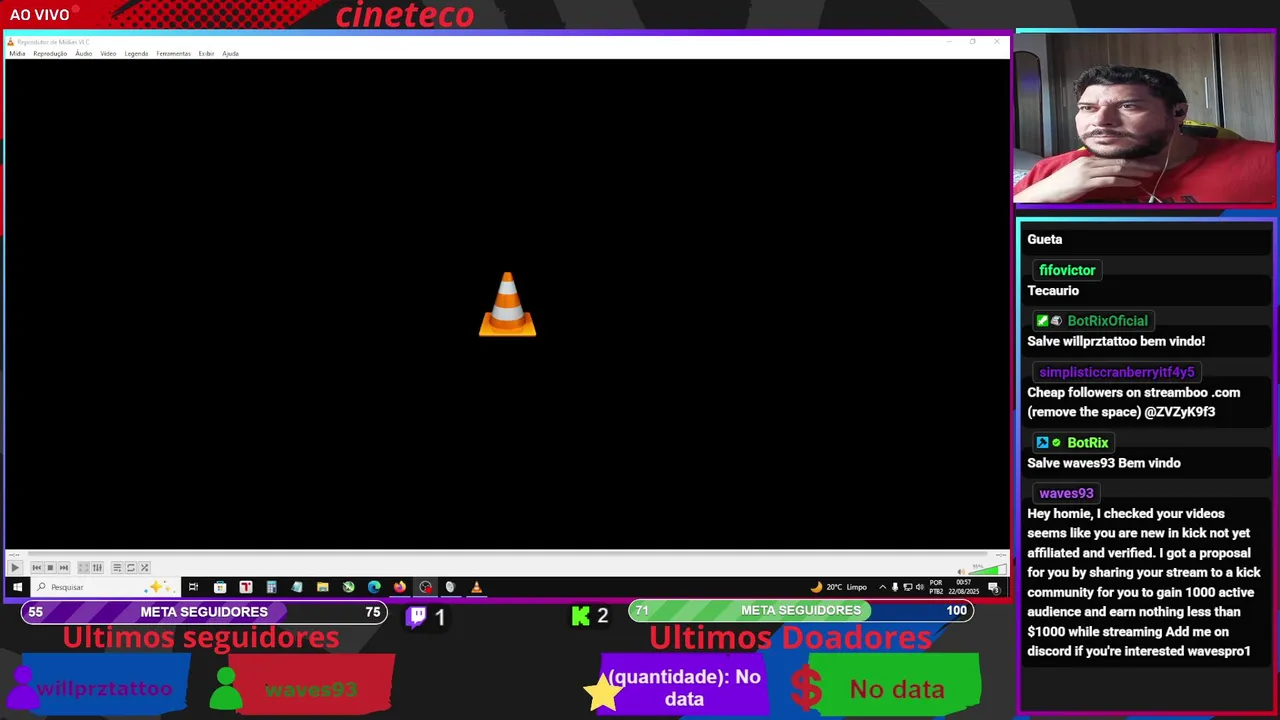
Task: Click the network tray icon
Action: point(908,587)
